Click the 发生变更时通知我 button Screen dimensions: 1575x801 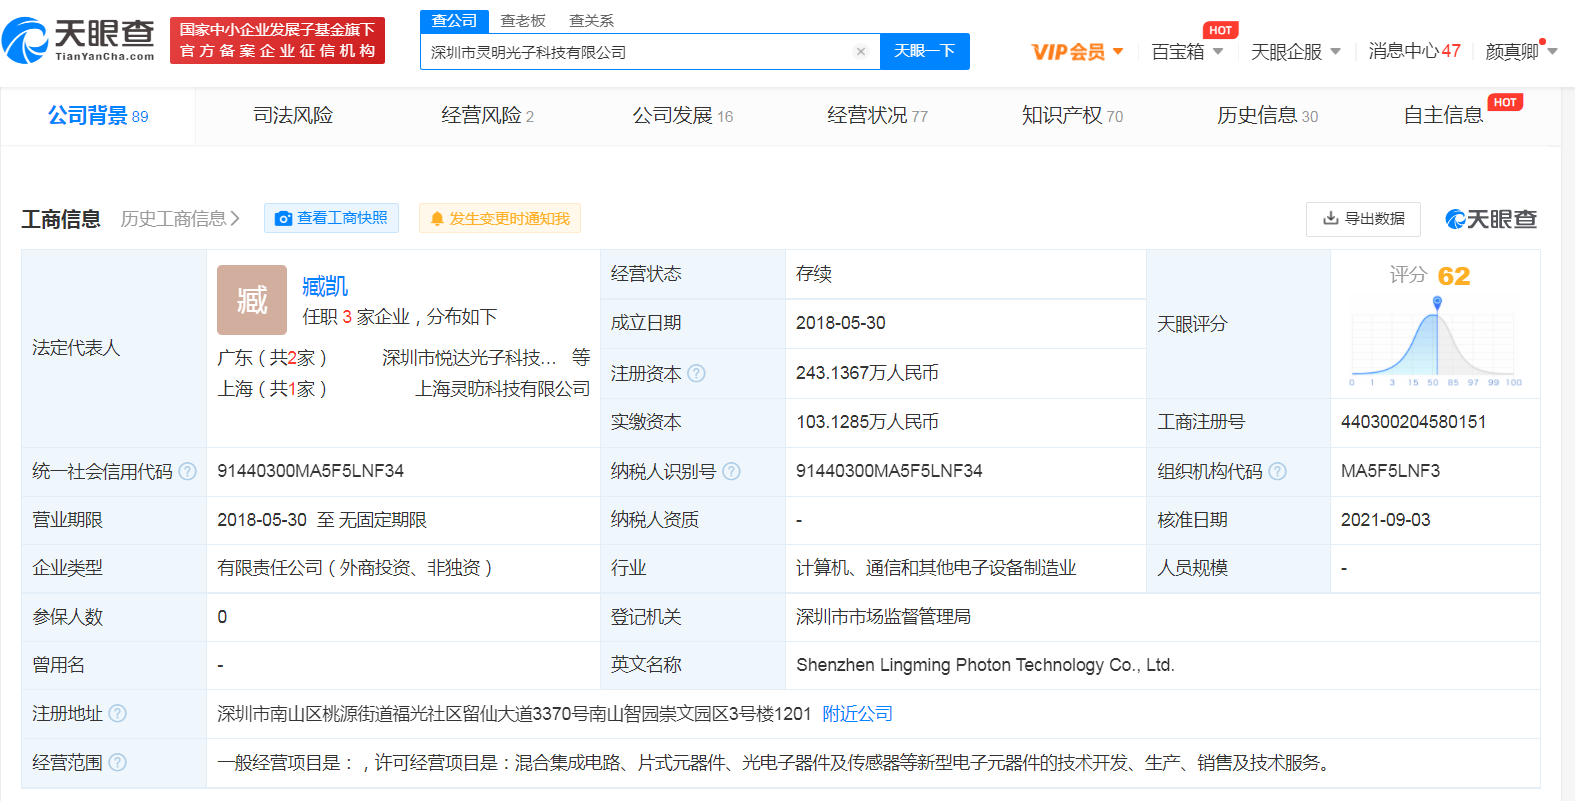pyautogui.click(x=499, y=219)
